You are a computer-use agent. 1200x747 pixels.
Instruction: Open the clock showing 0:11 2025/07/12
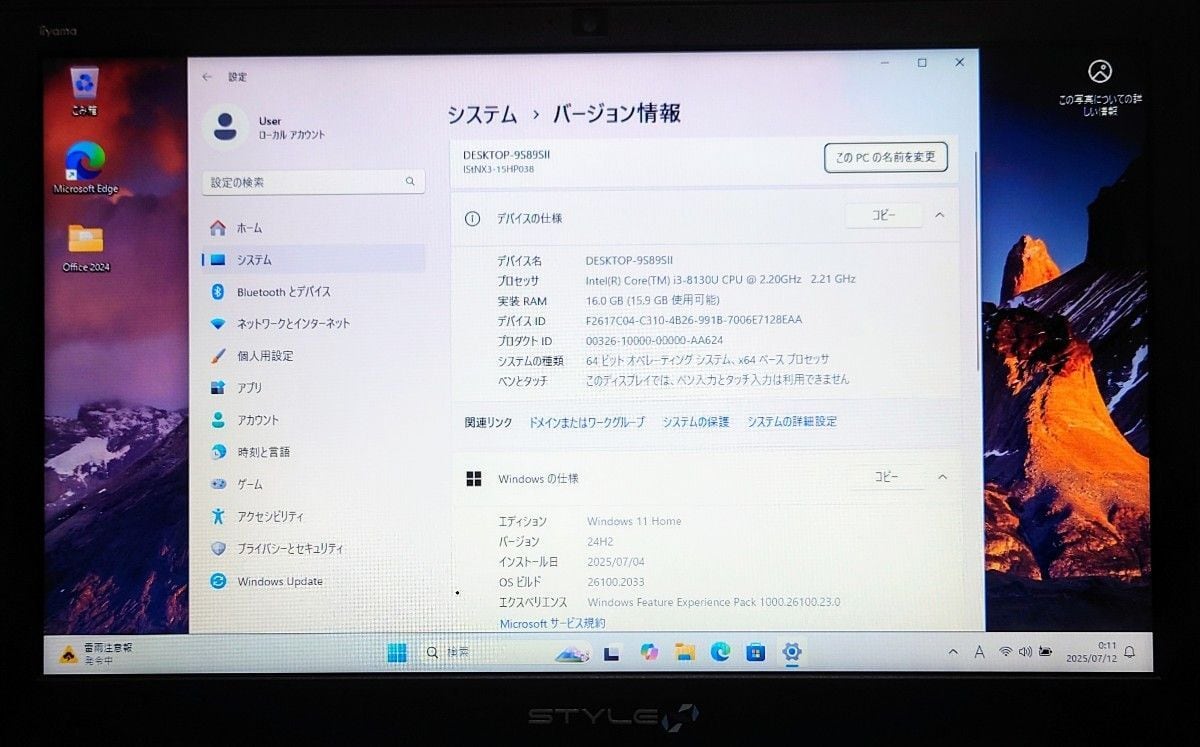click(1090, 652)
